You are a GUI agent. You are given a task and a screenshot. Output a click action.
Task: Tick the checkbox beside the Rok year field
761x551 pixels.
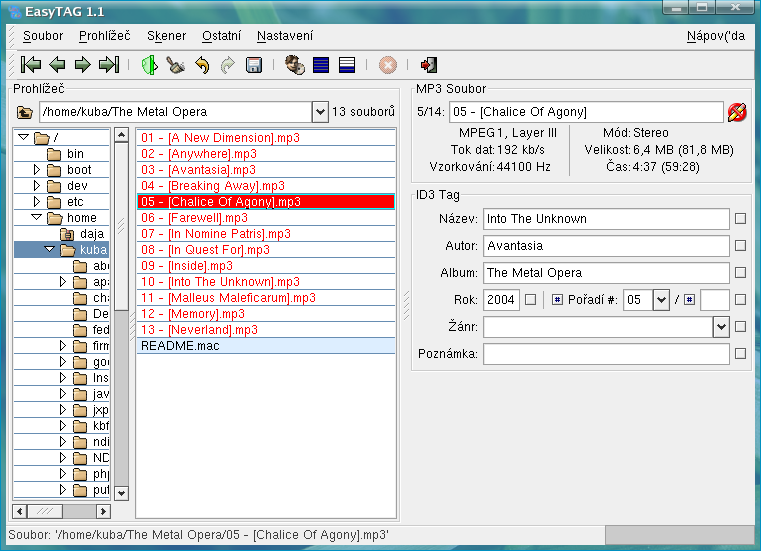[531, 299]
